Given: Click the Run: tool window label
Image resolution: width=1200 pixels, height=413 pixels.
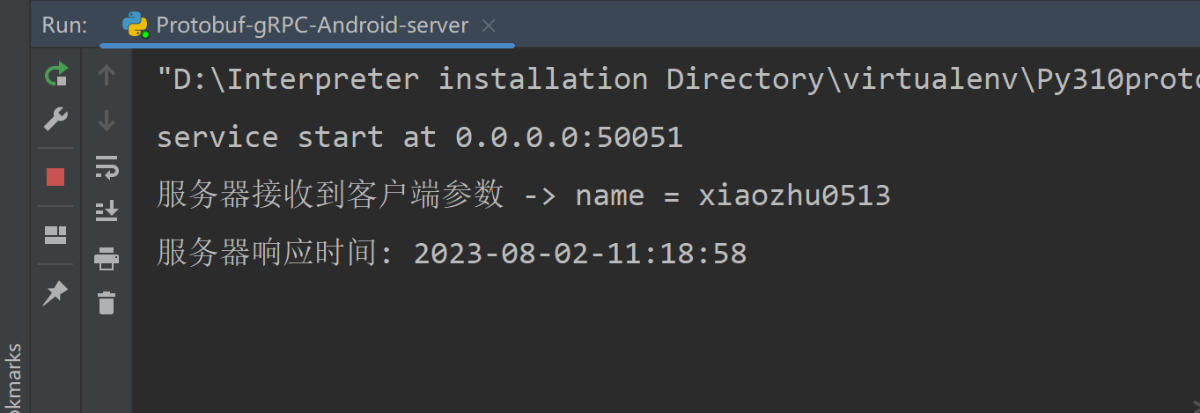Looking at the screenshot, I should pos(65,26).
